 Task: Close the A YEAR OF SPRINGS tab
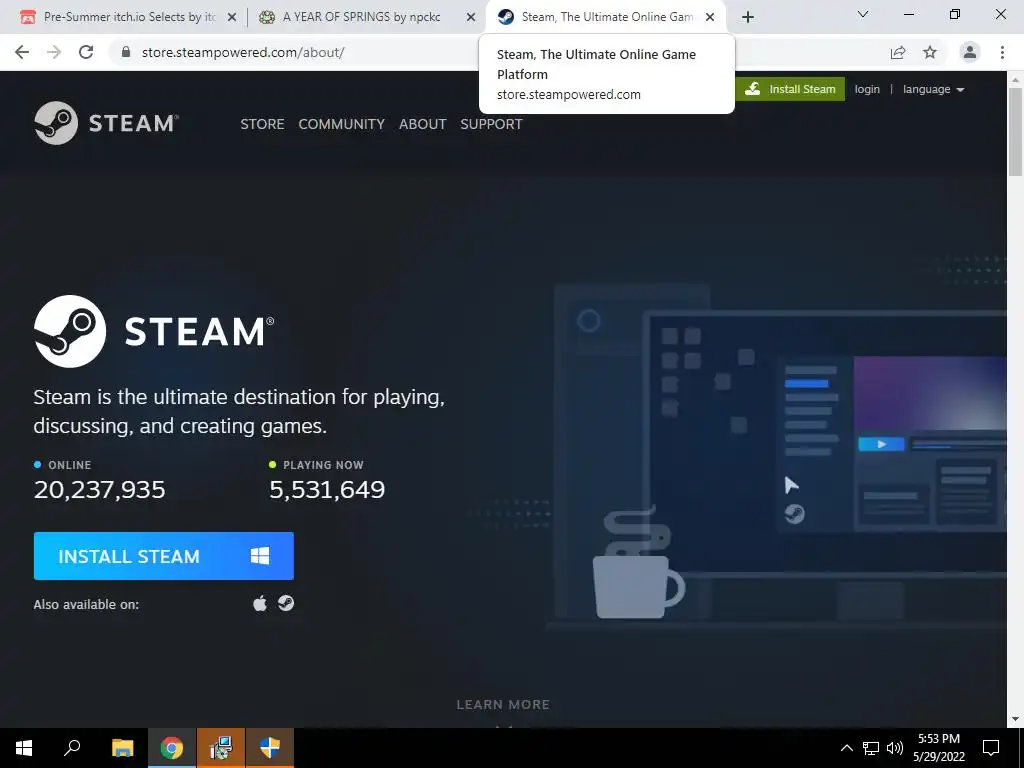click(471, 18)
